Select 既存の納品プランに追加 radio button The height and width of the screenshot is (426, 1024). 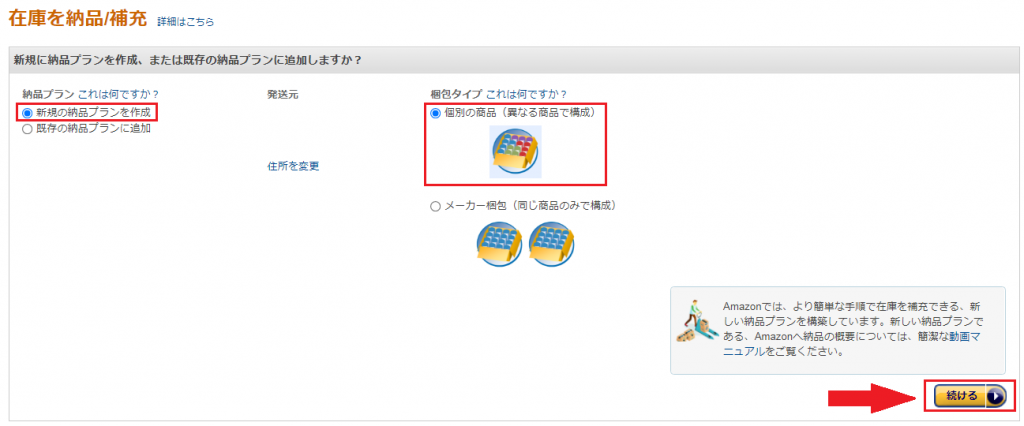27,129
